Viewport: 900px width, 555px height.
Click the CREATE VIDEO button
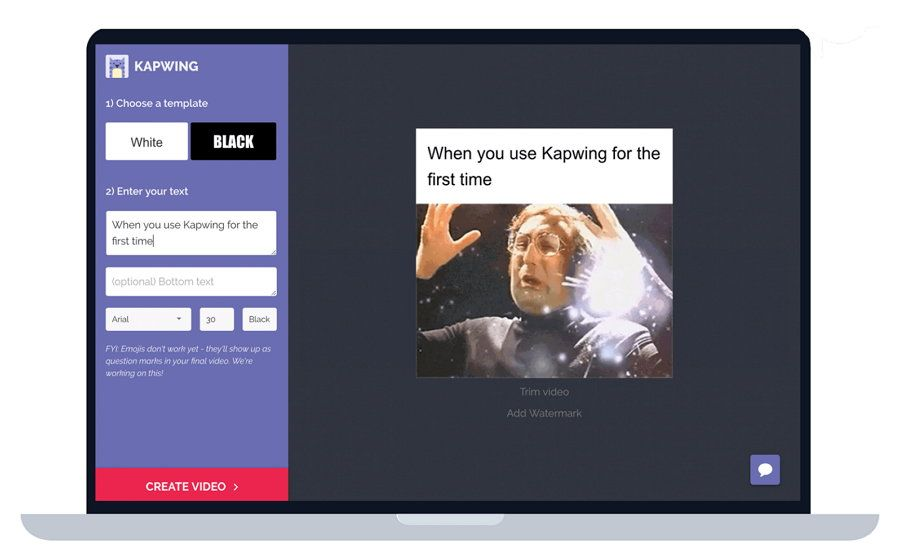click(192, 485)
